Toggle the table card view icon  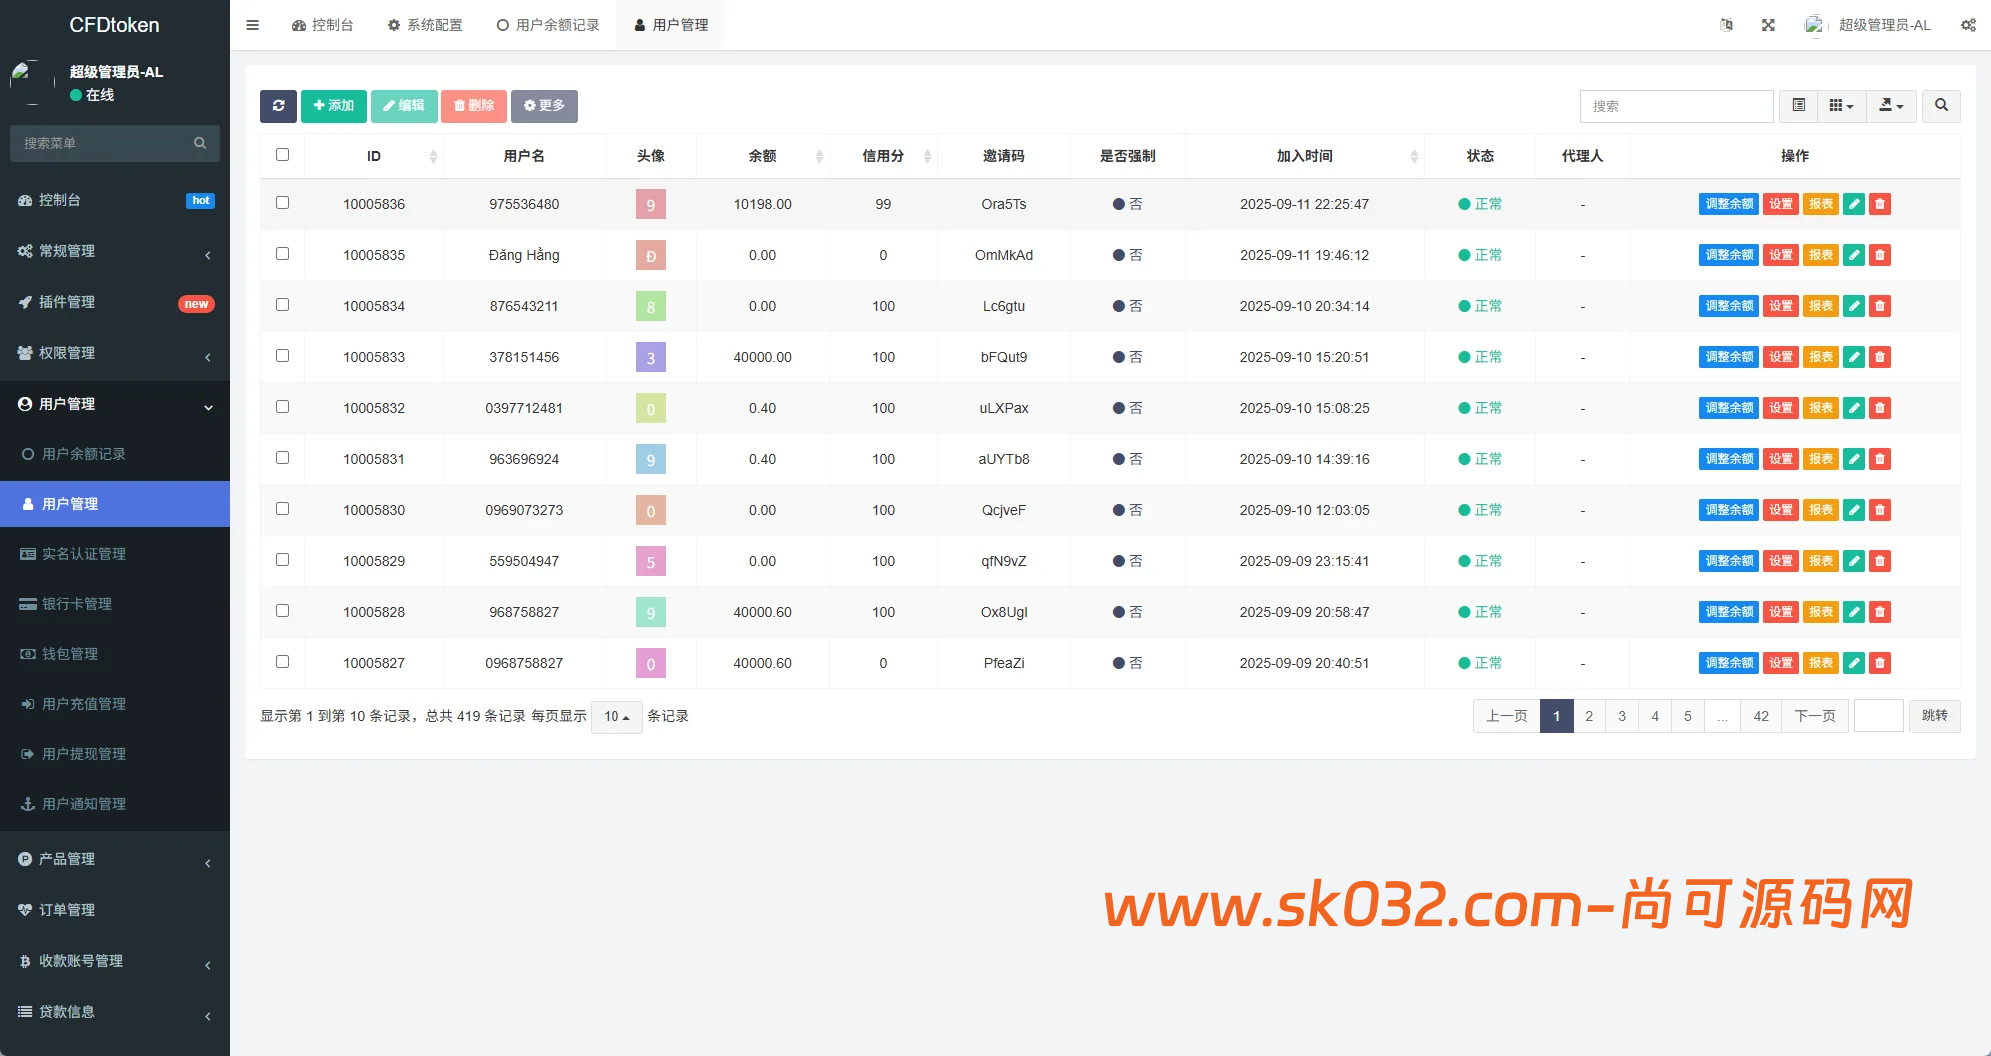tap(1798, 106)
